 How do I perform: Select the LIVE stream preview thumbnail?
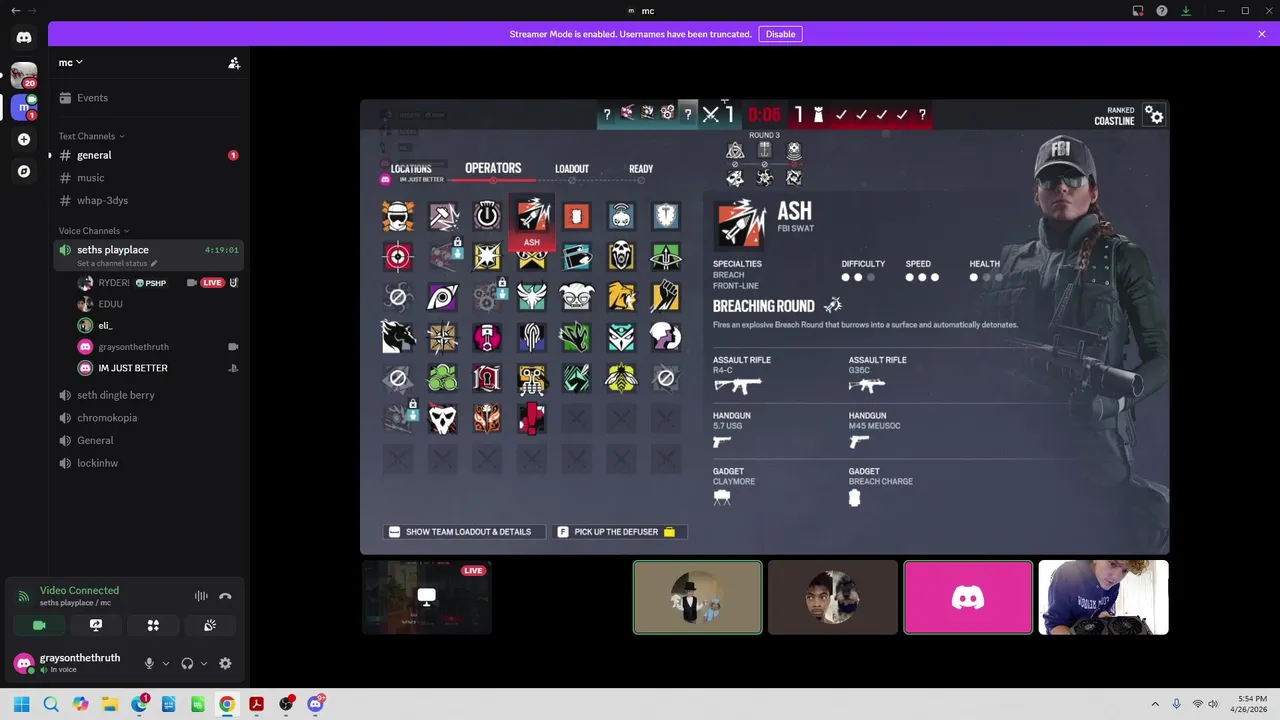click(427, 597)
